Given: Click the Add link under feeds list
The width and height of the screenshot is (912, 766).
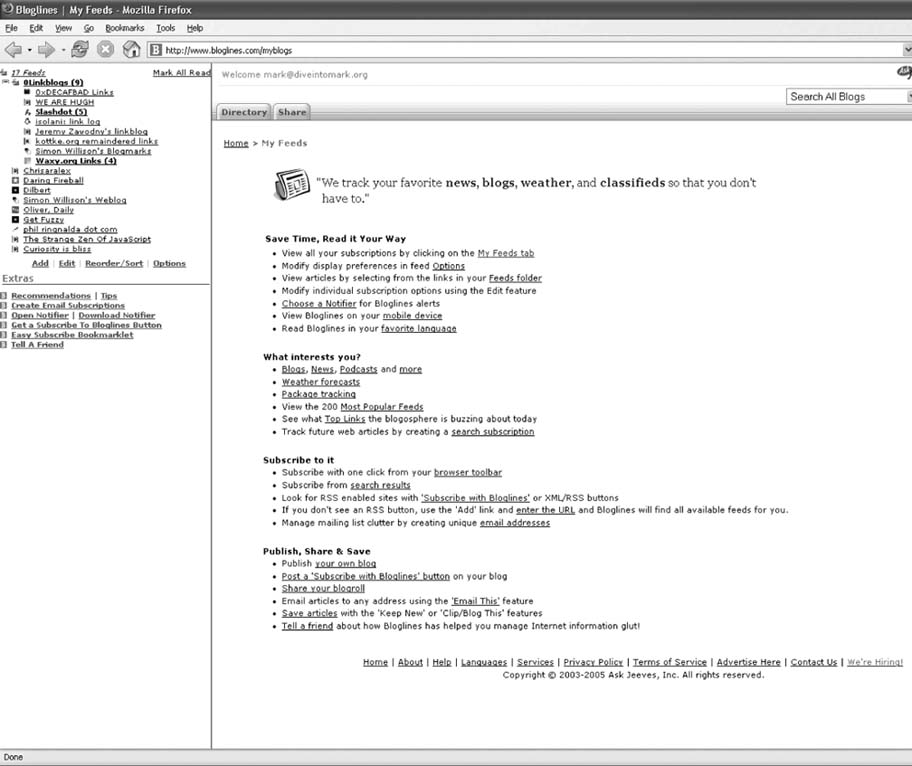Looking at the screenshot, I should click(x=40, y=263).
